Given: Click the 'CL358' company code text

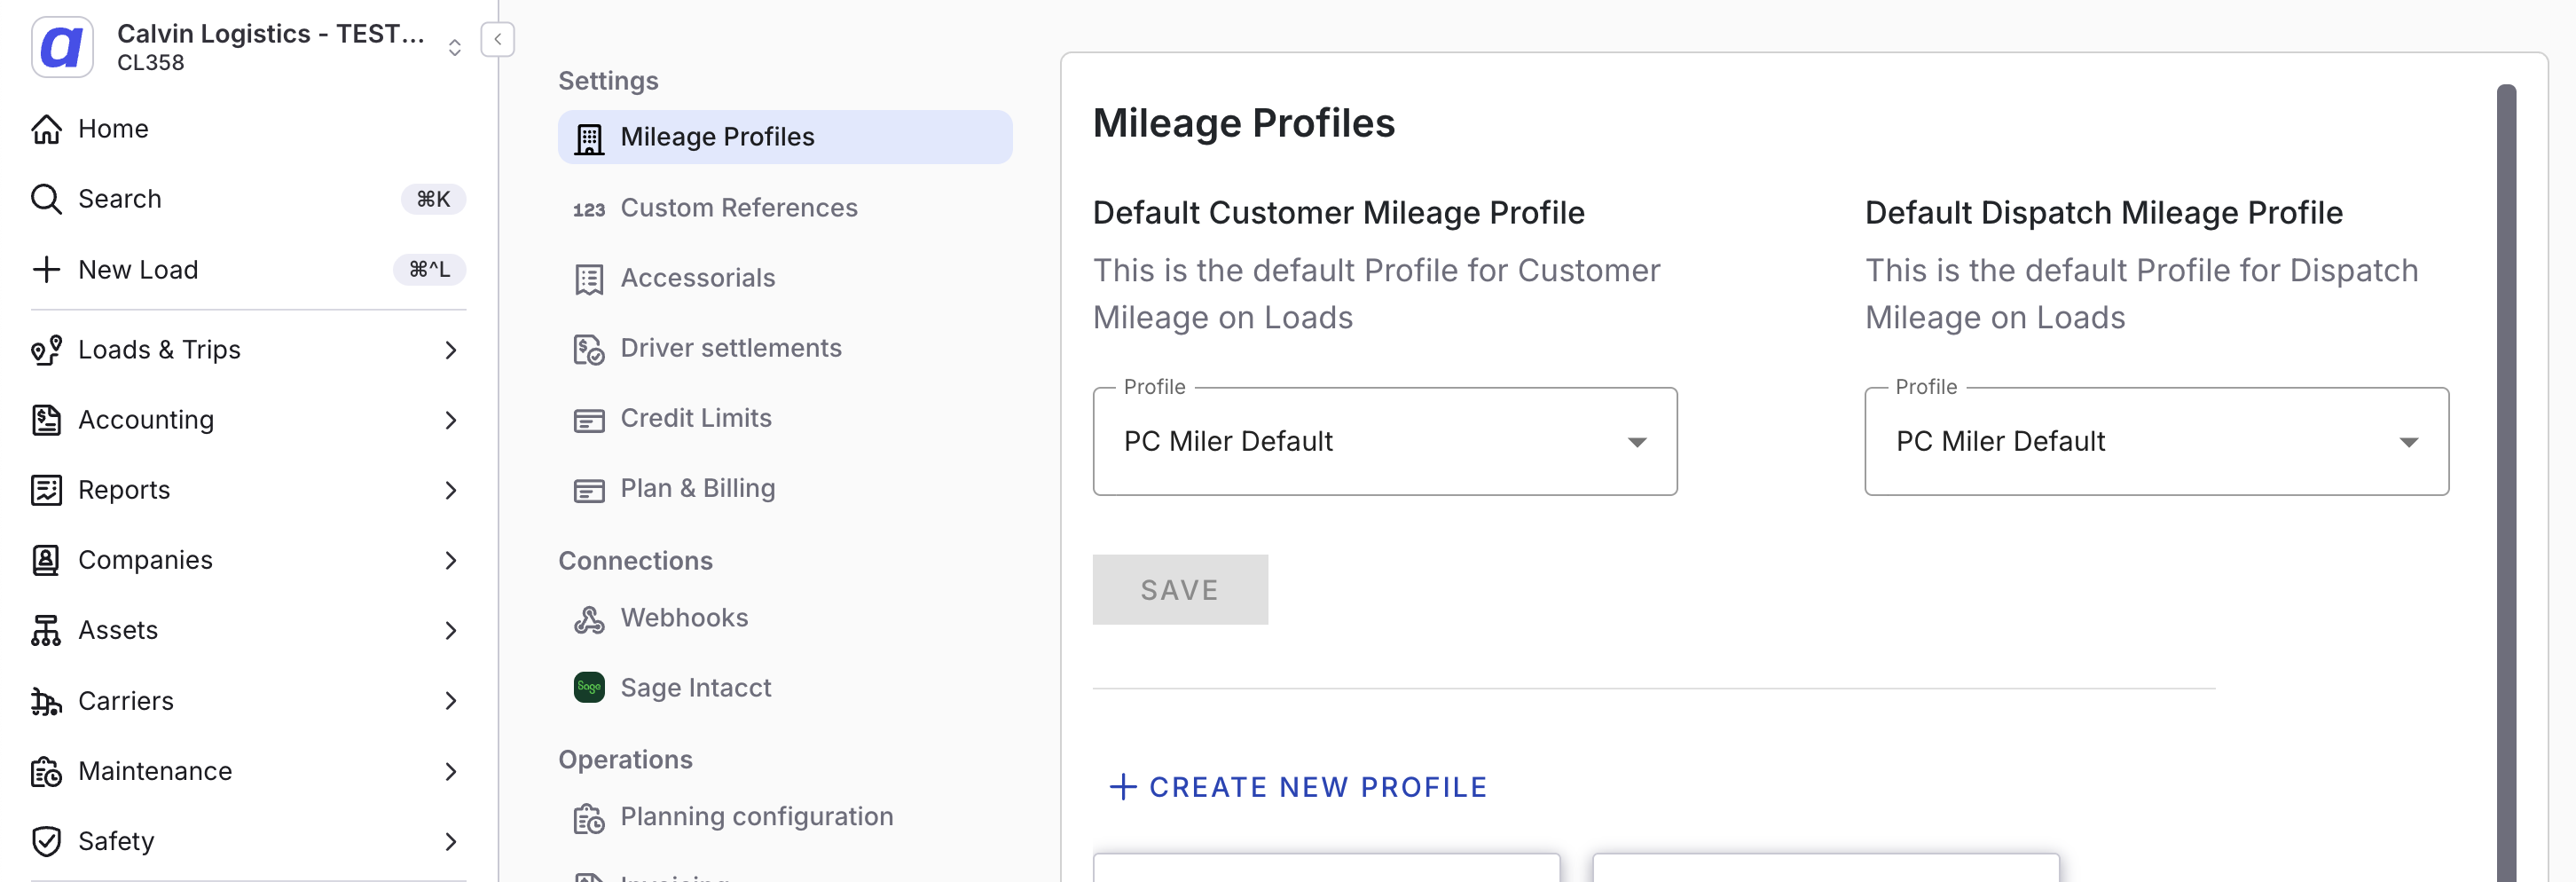Looking at the screenshot, I should click(151, 63).
